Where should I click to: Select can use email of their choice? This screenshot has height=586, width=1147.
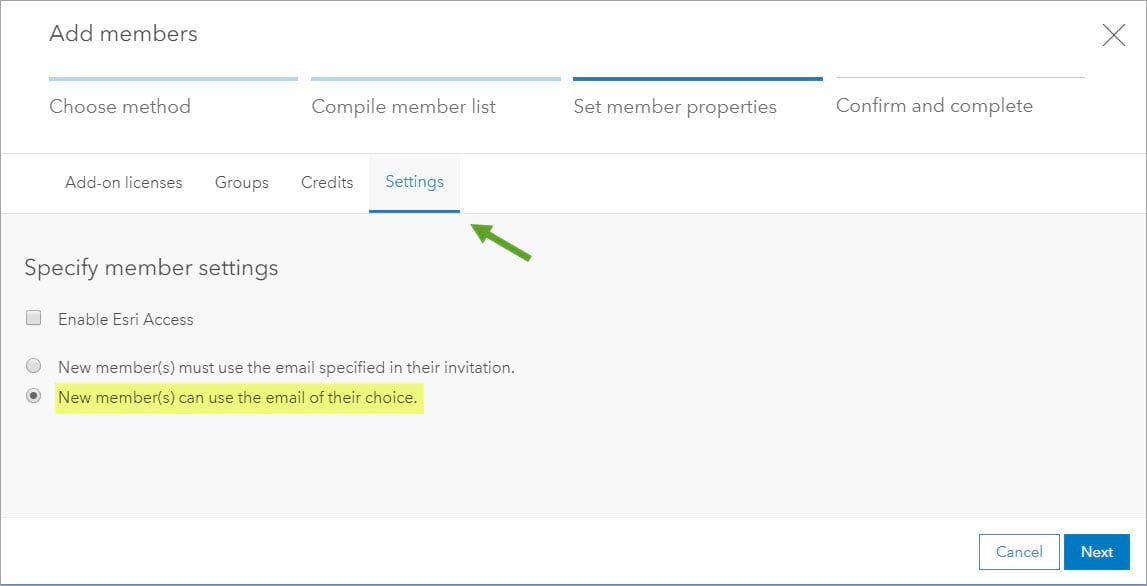pos(34,397)
